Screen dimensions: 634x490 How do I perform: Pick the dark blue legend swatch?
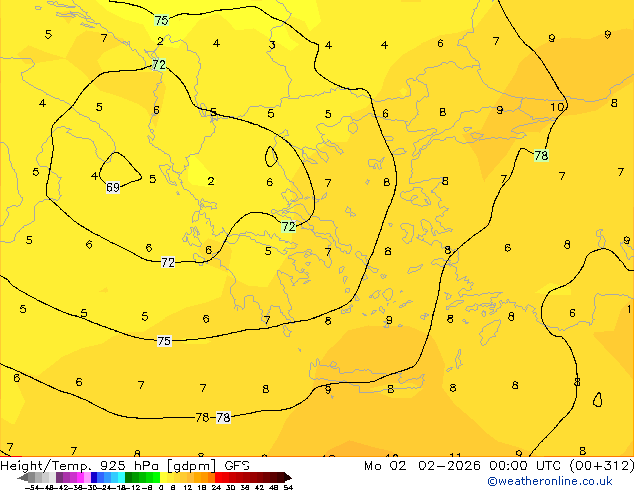(94, 477)
